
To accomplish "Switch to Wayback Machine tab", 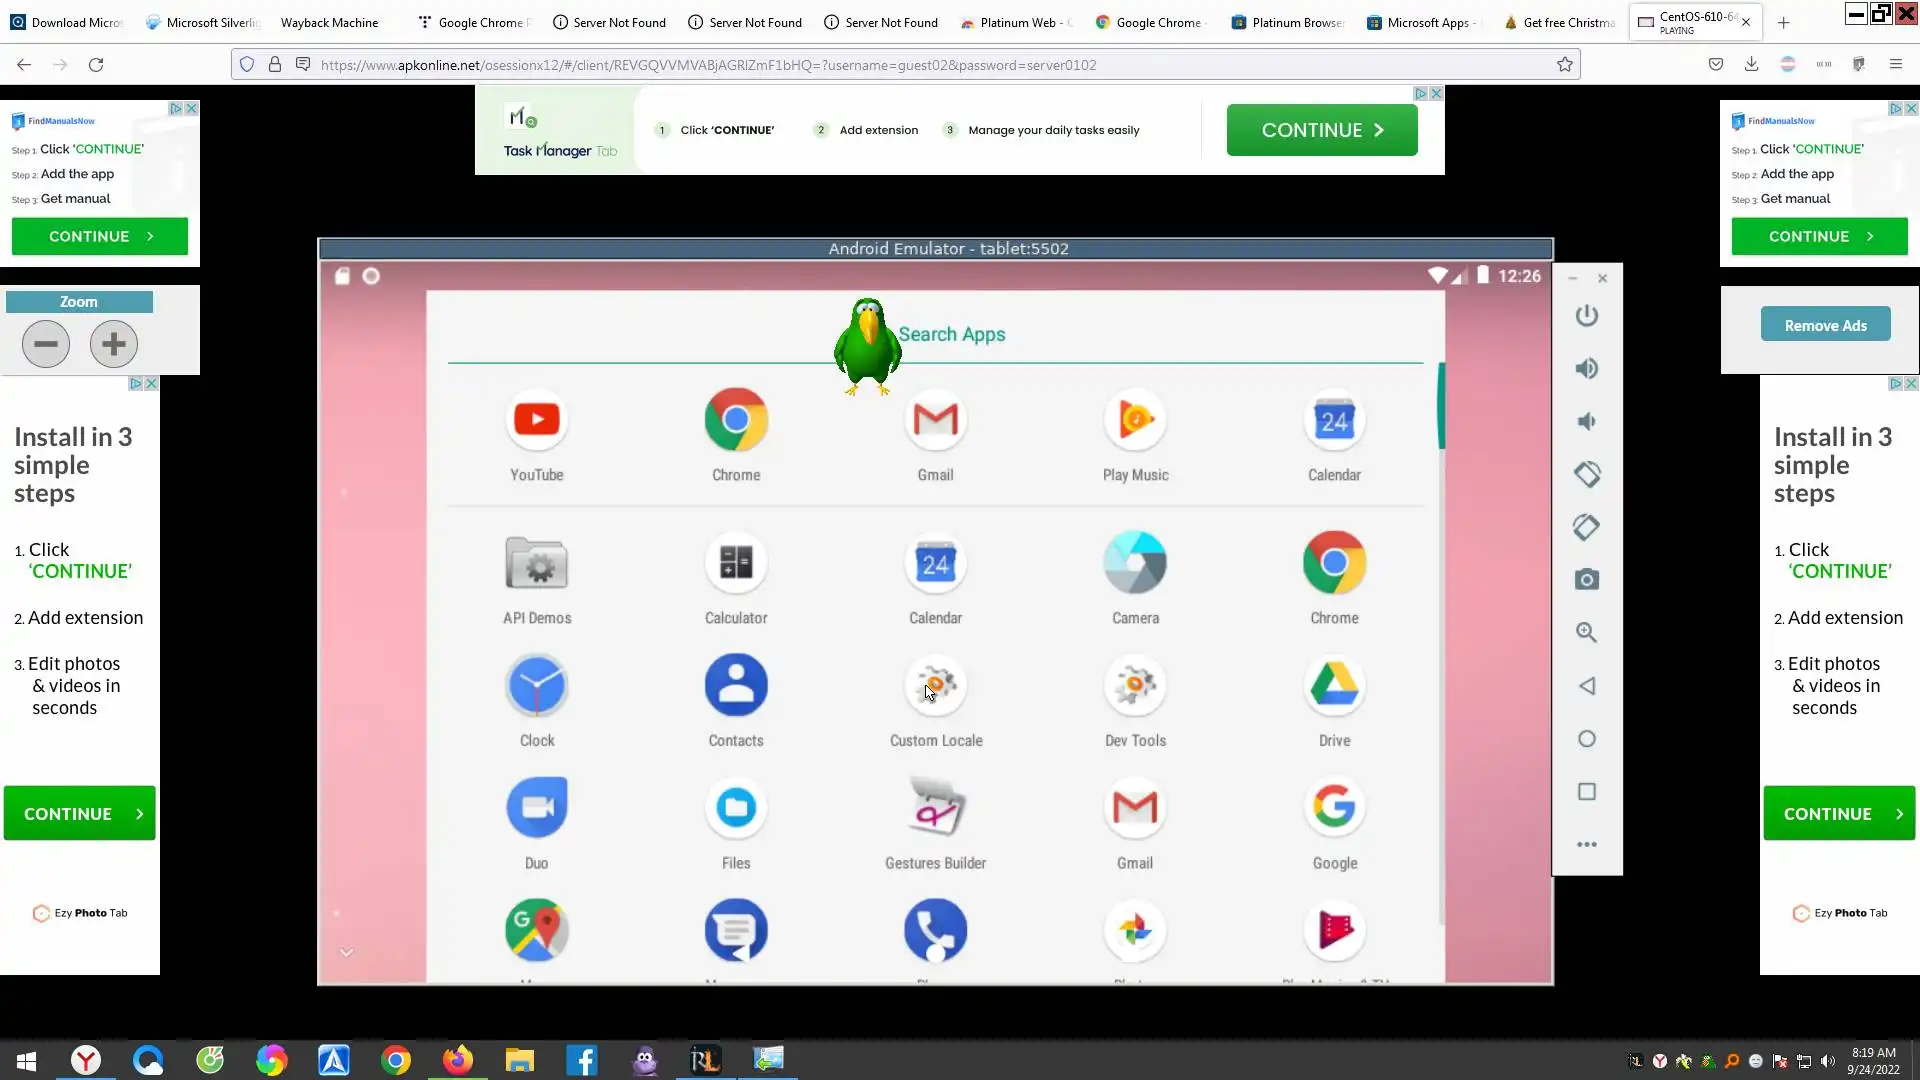I will tap(329, 22).
